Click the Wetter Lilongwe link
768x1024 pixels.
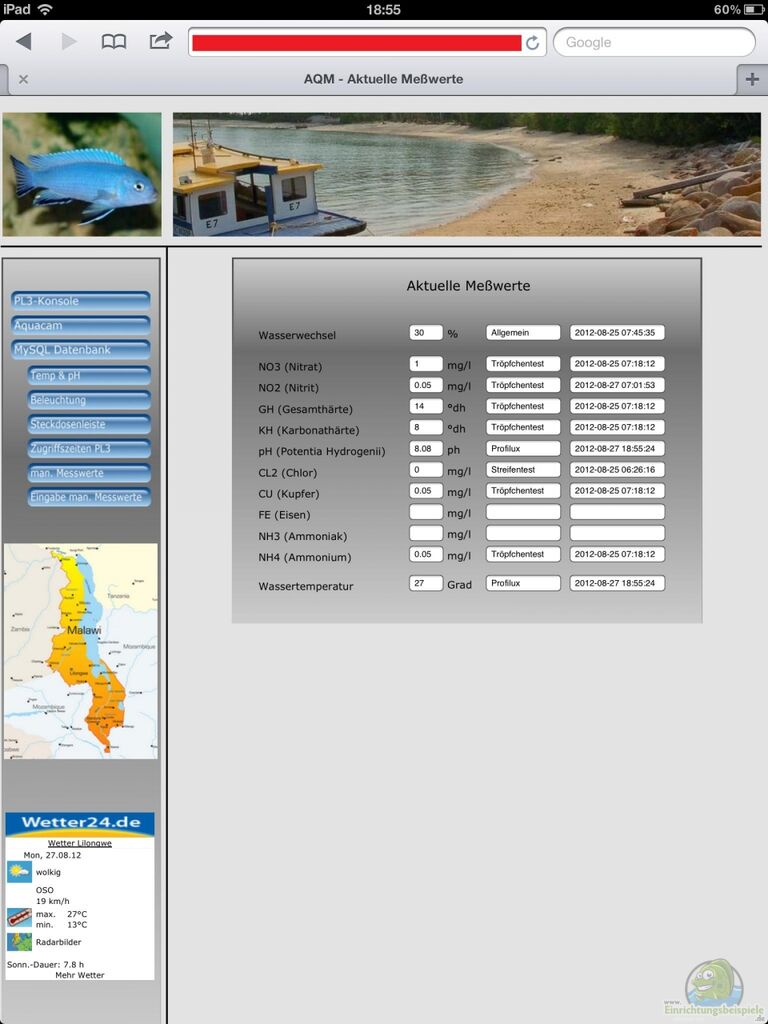click(80, 843)
